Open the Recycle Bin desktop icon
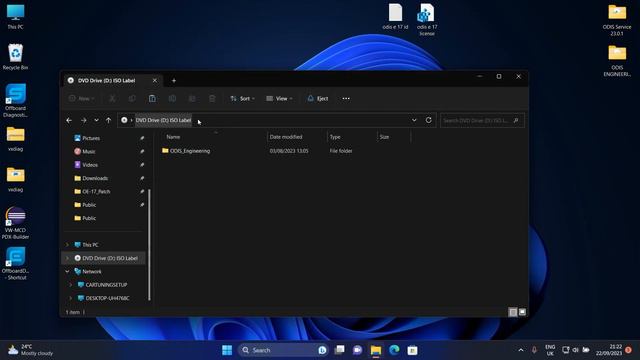Image resolution: width=640 pixels, height=360 pixels. [15, 57]
